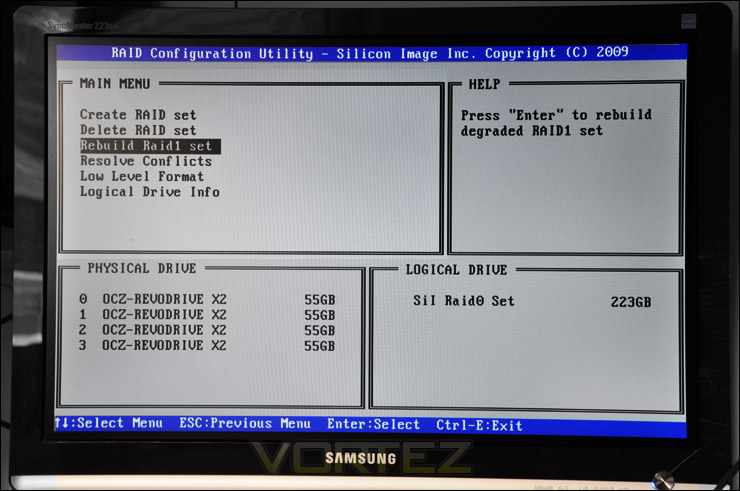Open Logical Drive Info entry
This screenshot has width=740, height=491.
pyautogui.click(x=150, y=192)
